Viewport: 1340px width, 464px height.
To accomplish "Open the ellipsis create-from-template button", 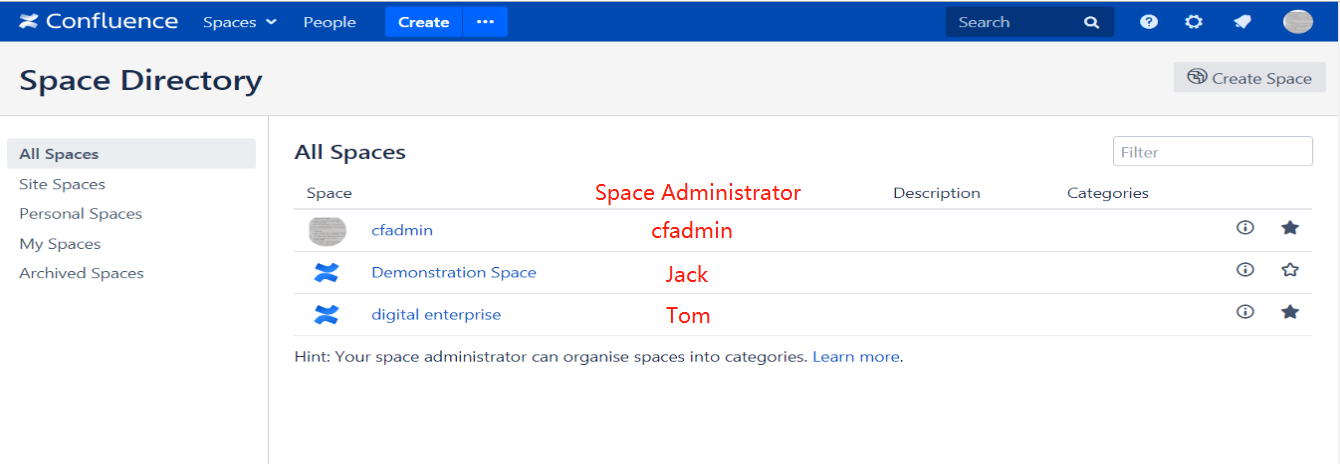I will 485,22.
